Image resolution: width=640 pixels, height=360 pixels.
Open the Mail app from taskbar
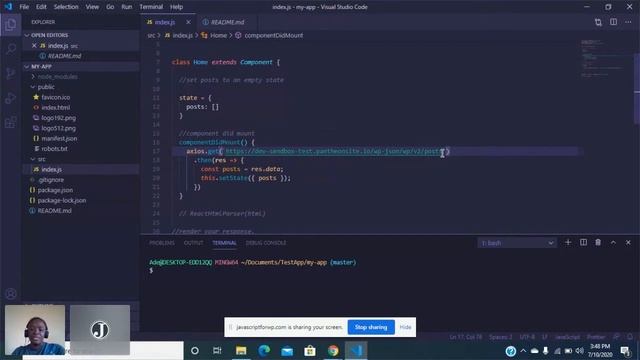tap(287, 351)
